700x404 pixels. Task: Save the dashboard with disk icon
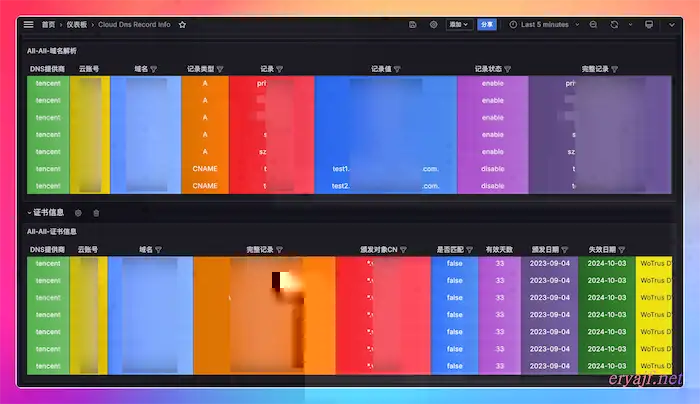click(412, 25)
